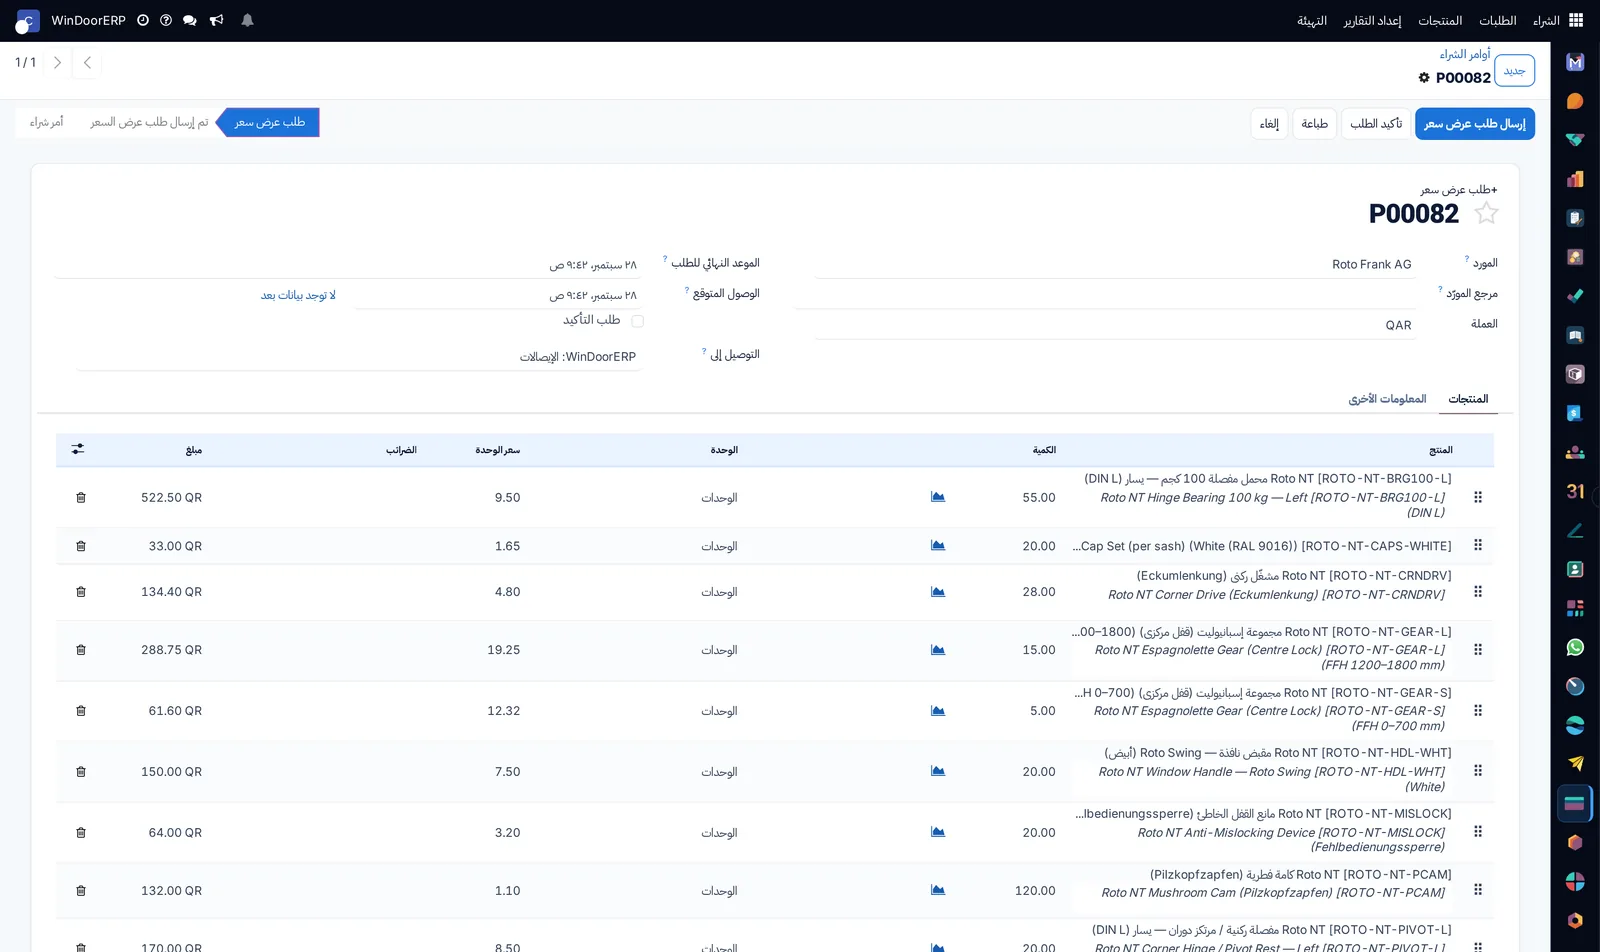The width and height of the screenshot is (1600, 952).
Task: Click the إلغاء button
Action: (1269, 124)
